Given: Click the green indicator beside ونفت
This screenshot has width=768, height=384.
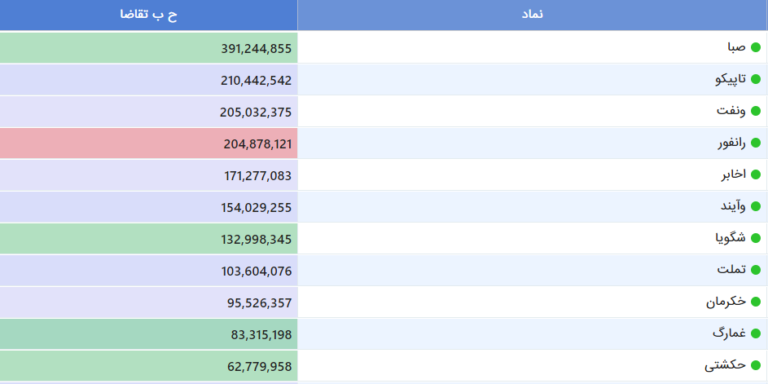Looking at the screenshot, I should 756,111.
